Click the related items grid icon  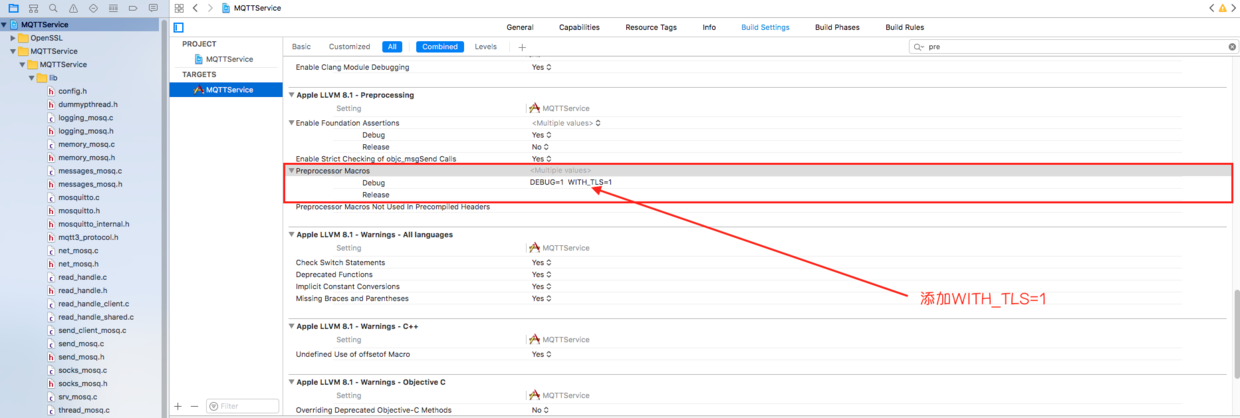click(179, 8)
